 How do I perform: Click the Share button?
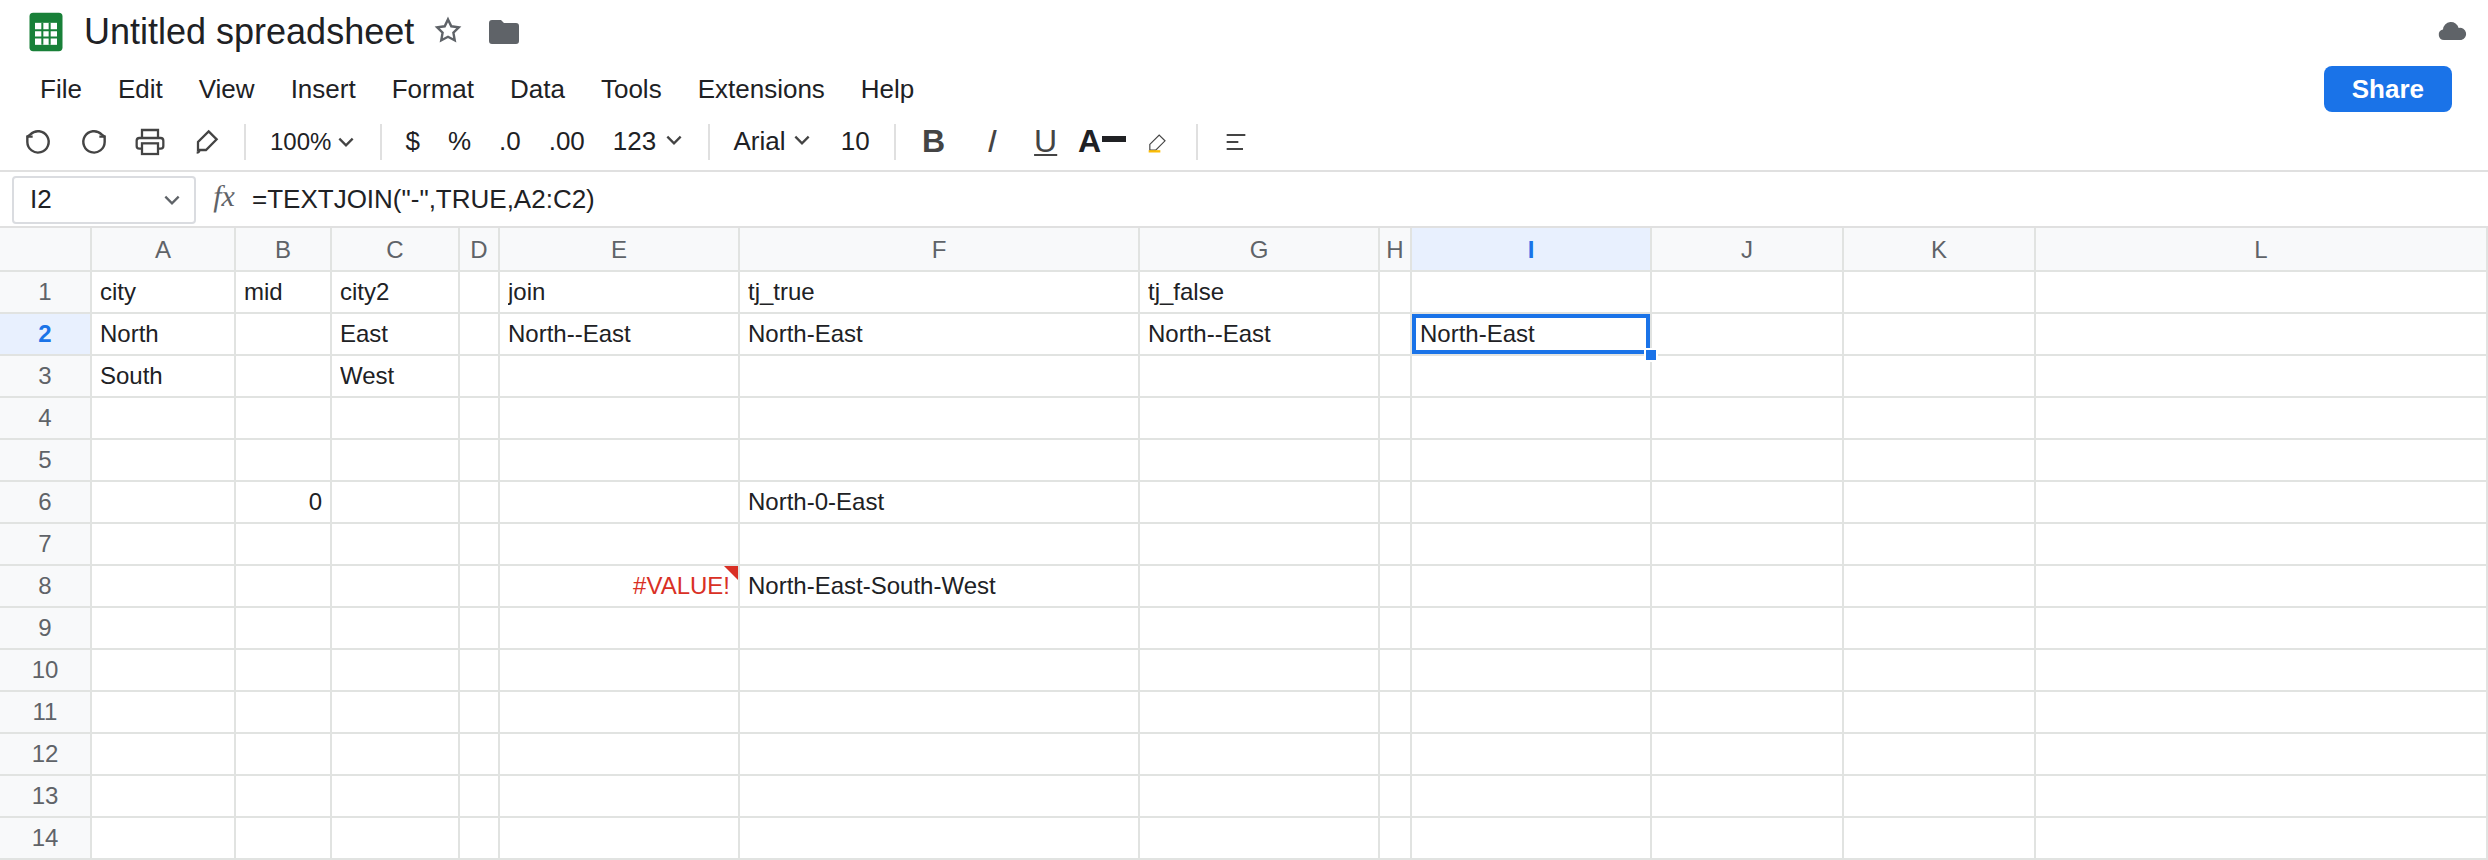pyautogui.click(x=2387, y=89)
